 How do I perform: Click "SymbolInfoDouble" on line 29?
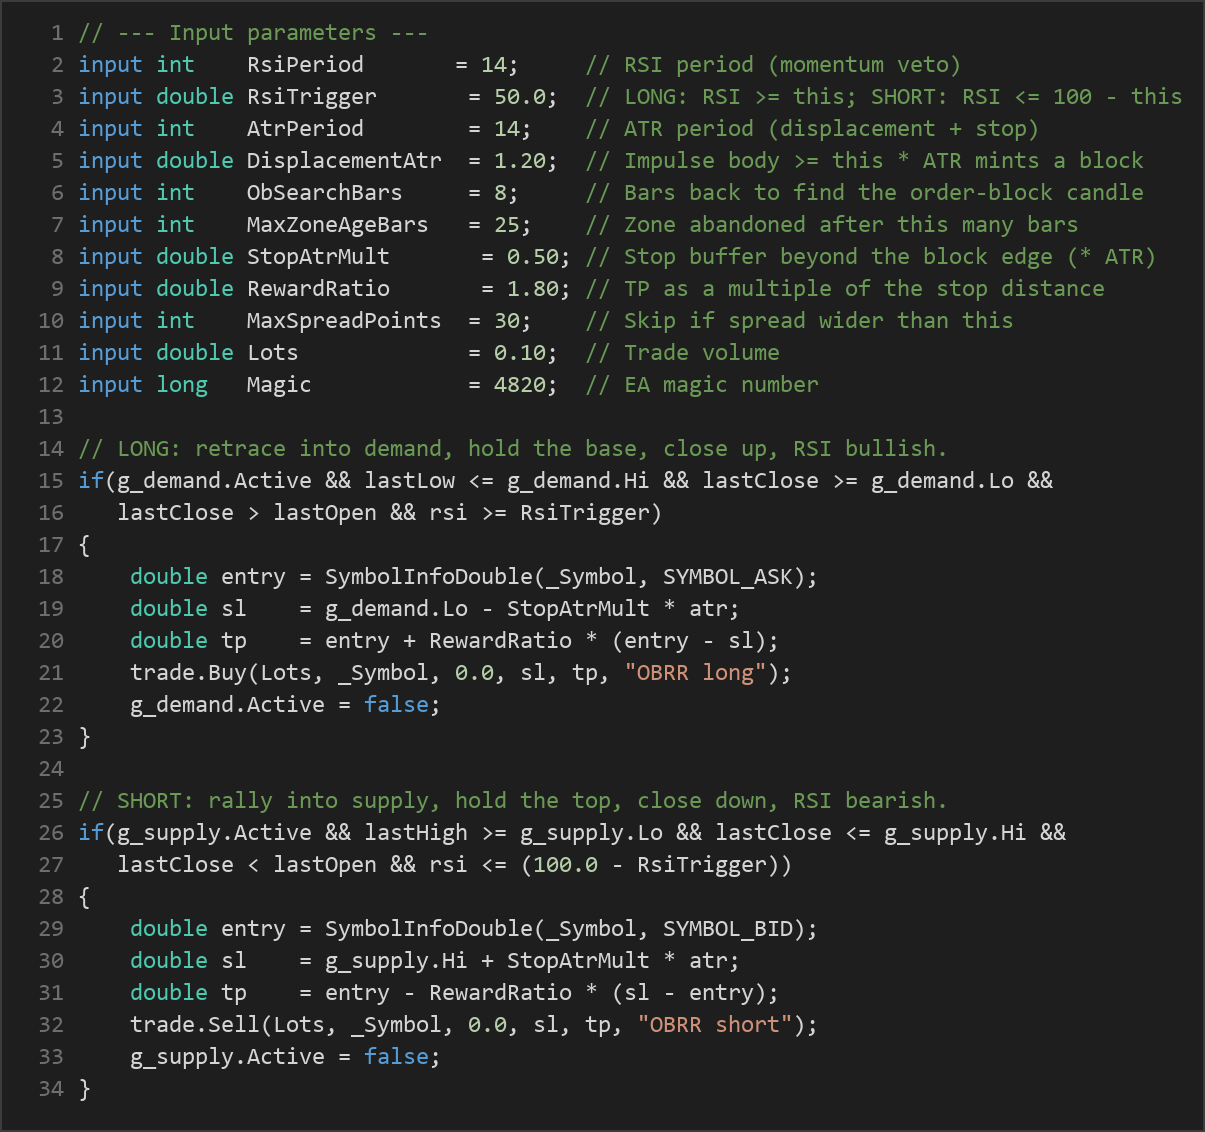click(428, 929)
